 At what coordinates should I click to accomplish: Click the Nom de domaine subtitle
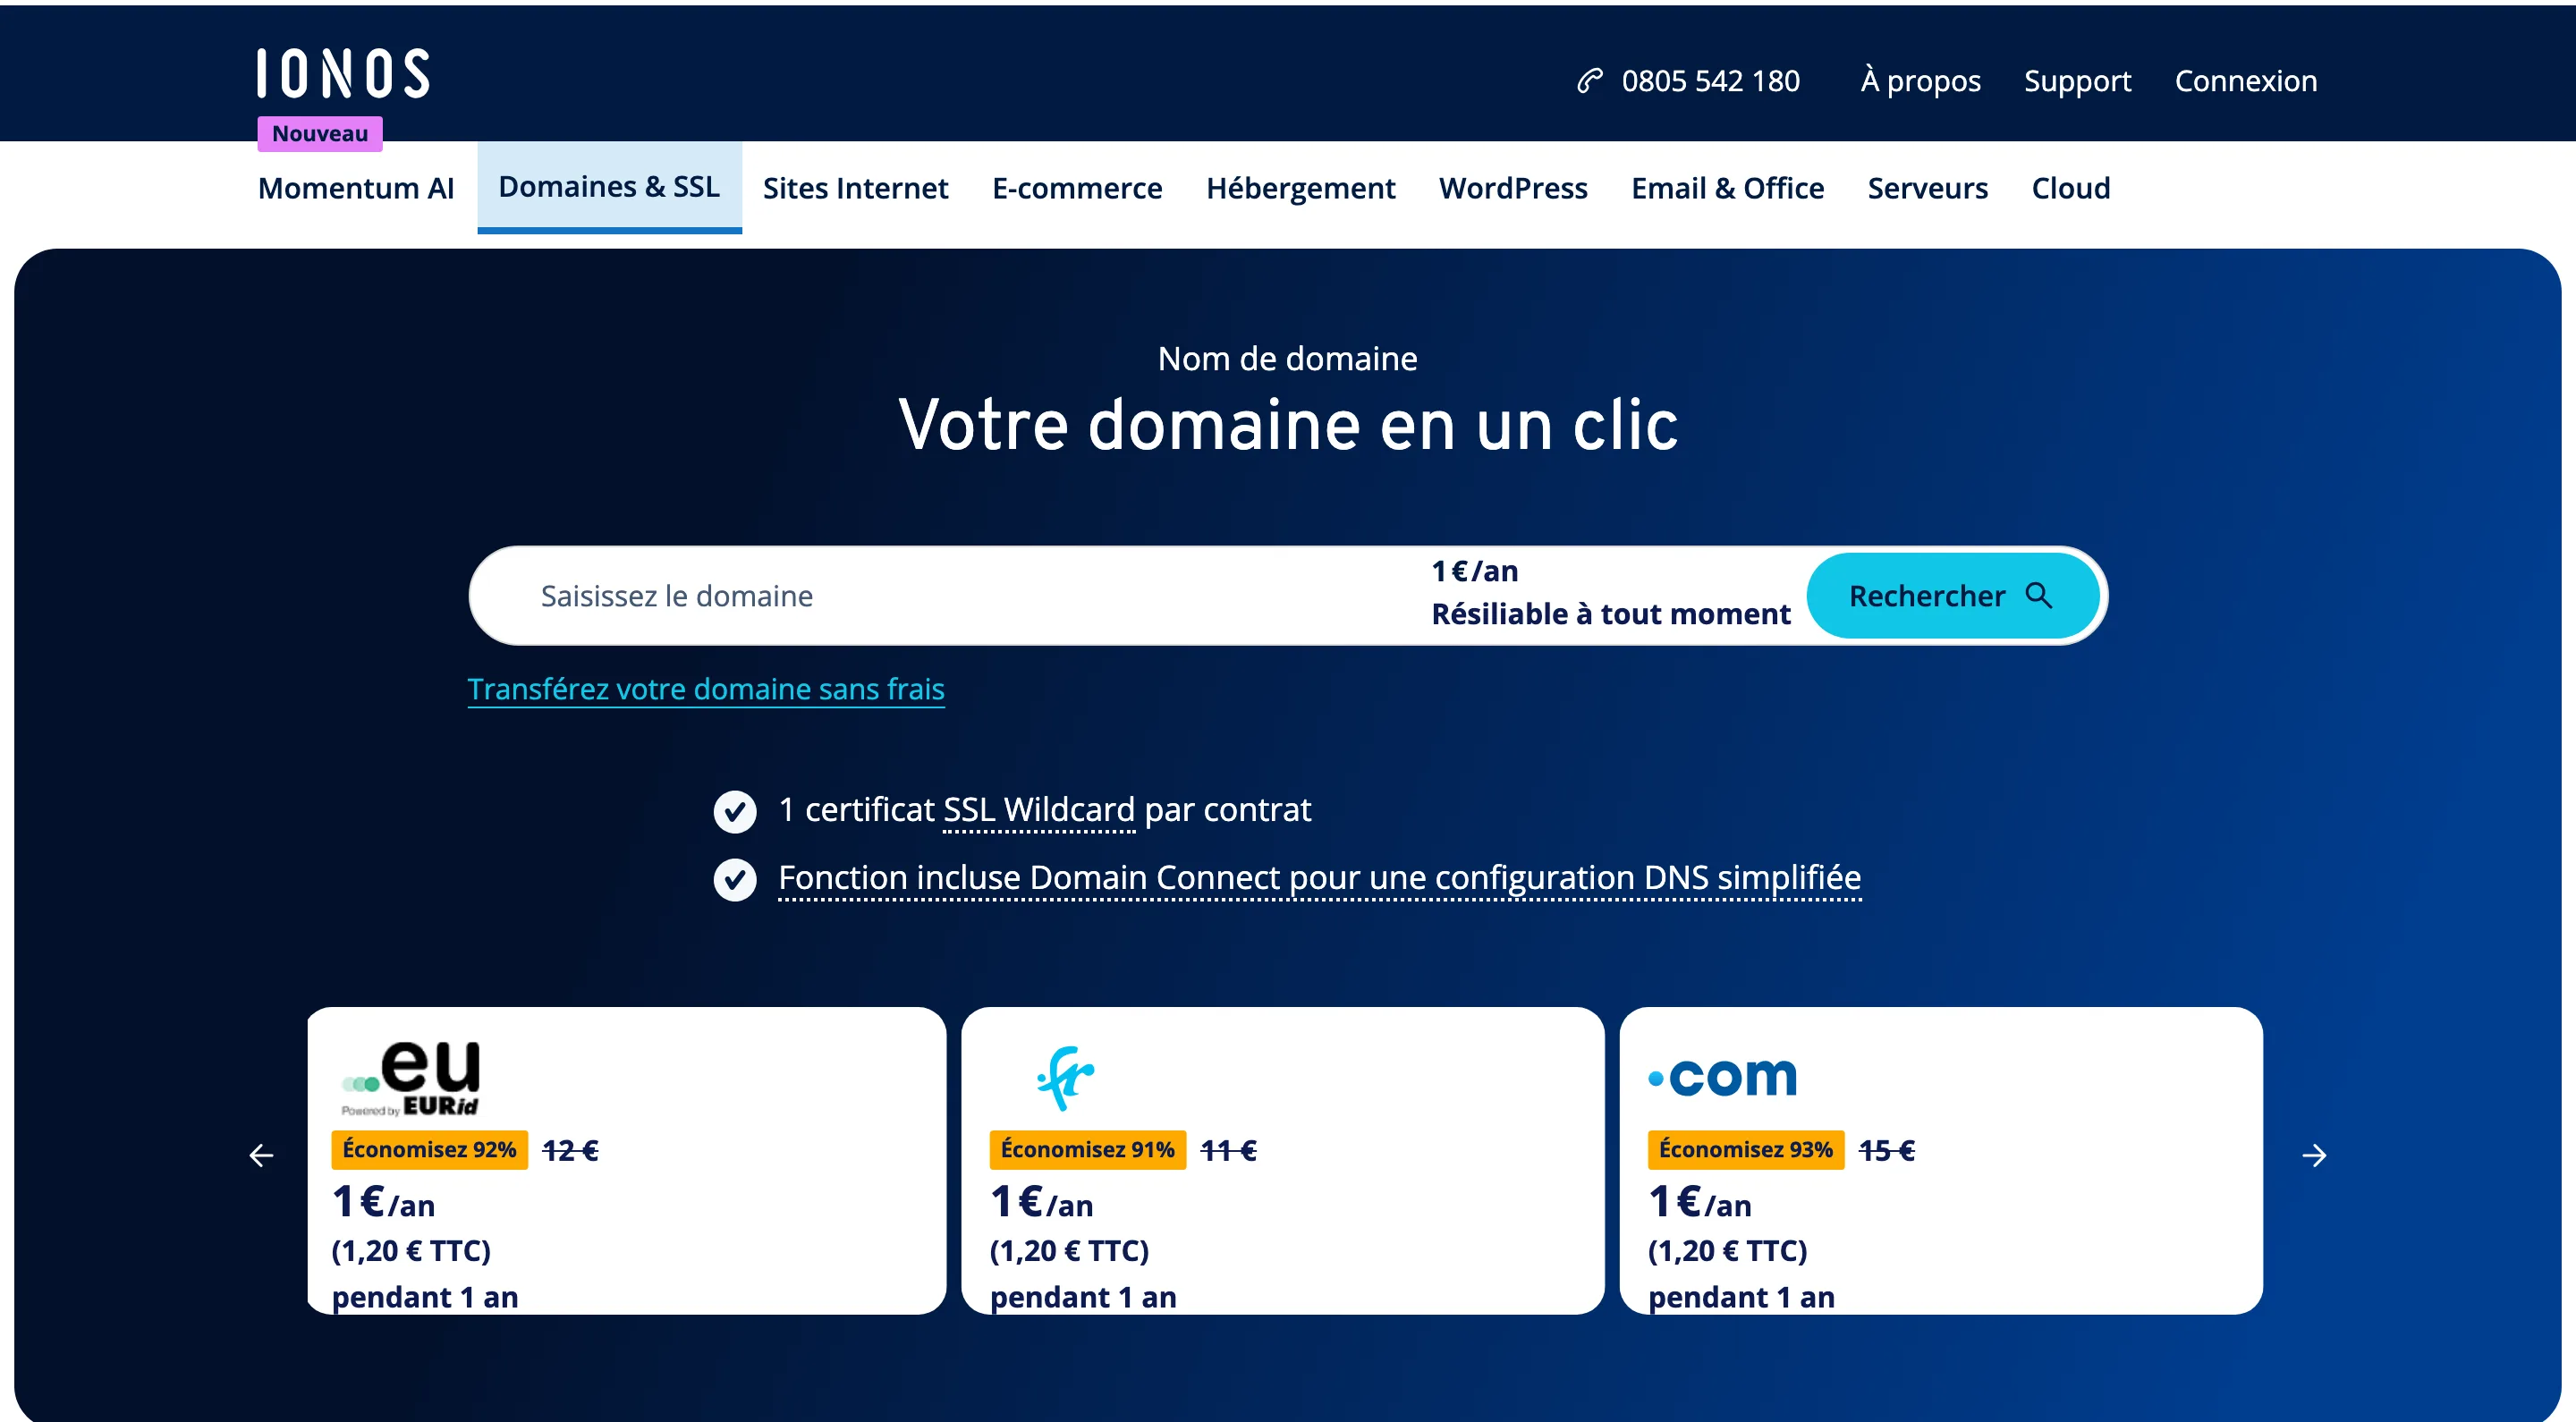click(x=1288, y=358)
